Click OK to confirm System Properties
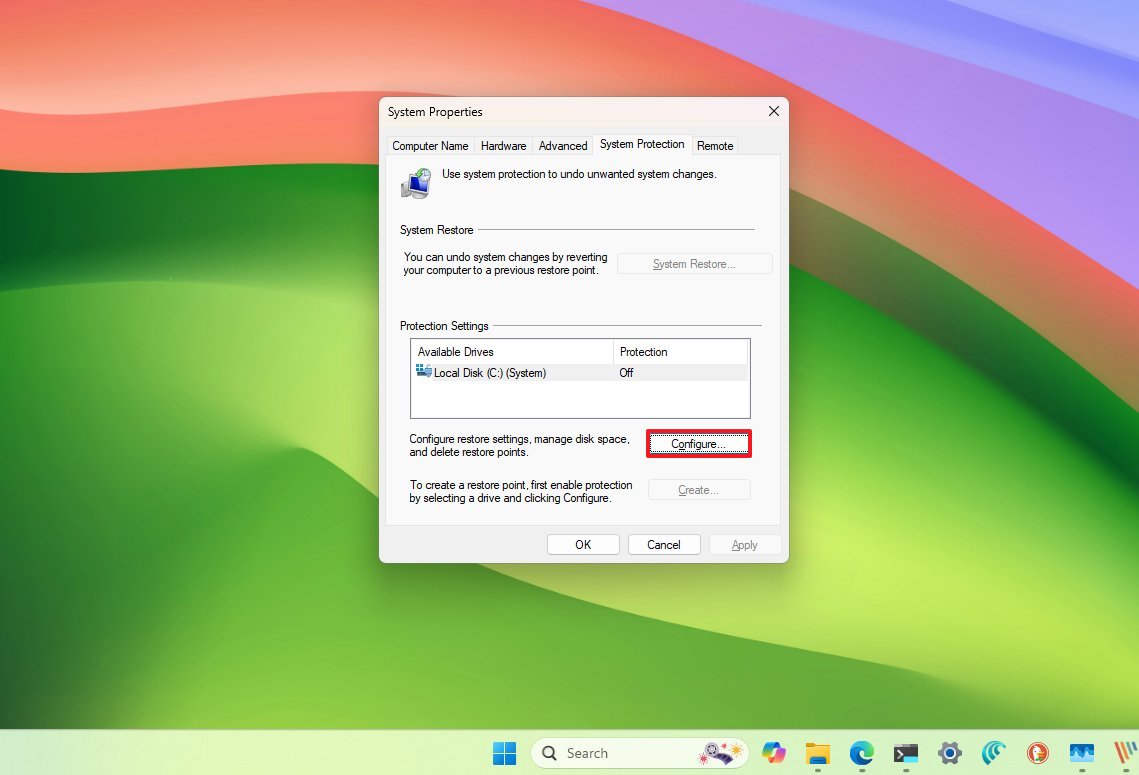This screenshot has height=775, width=1139. [x=583, y=544]
